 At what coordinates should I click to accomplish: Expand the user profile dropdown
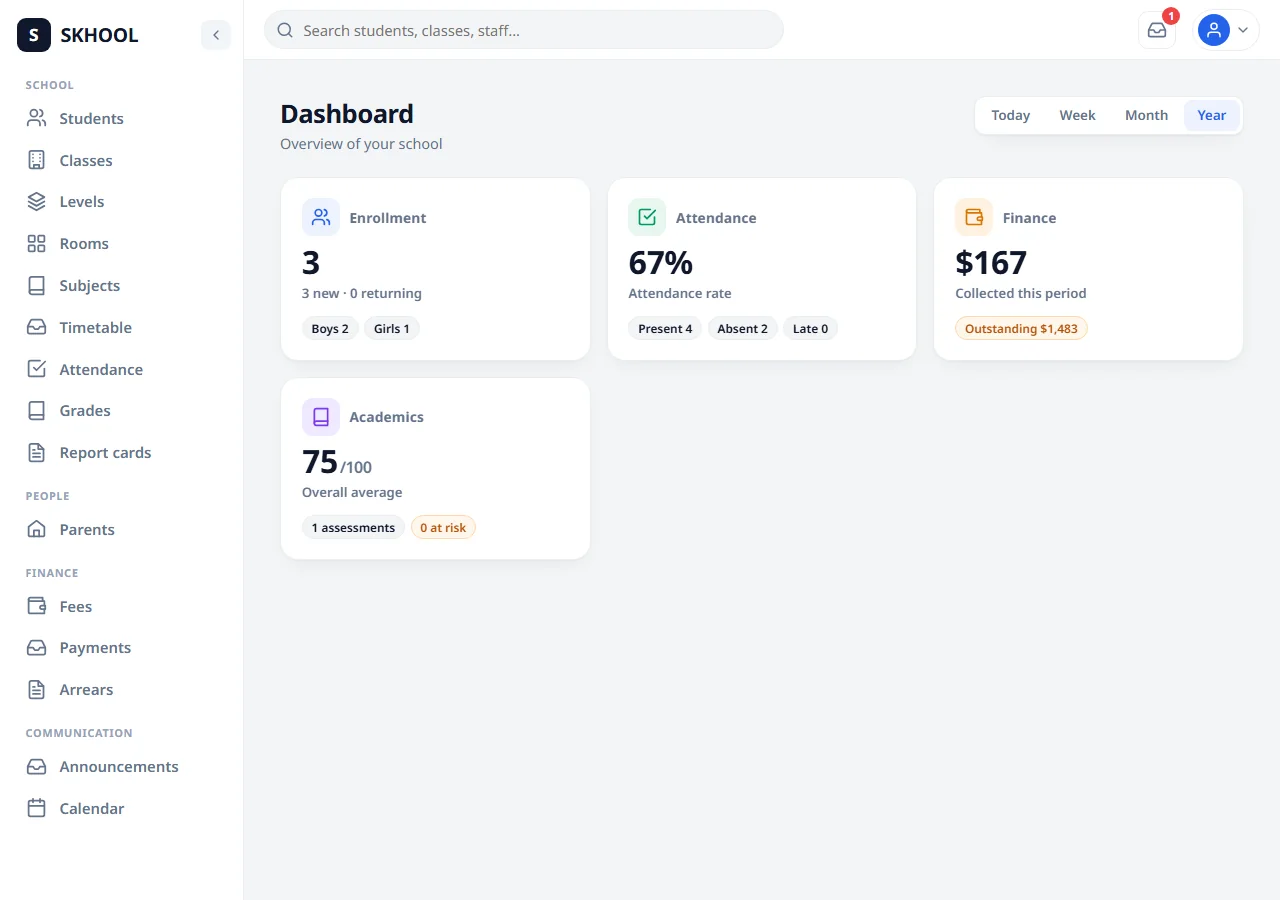pyautogui.click(x=1228, y=30)
